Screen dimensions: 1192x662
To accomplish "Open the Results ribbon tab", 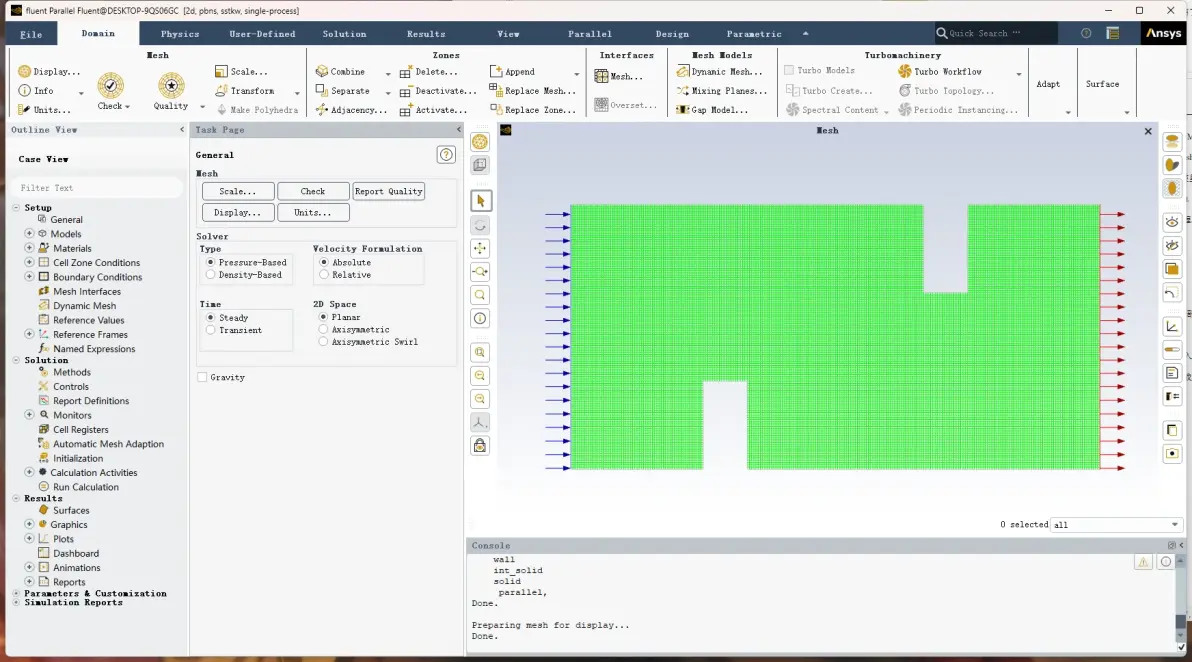I will tap(426, 34).
